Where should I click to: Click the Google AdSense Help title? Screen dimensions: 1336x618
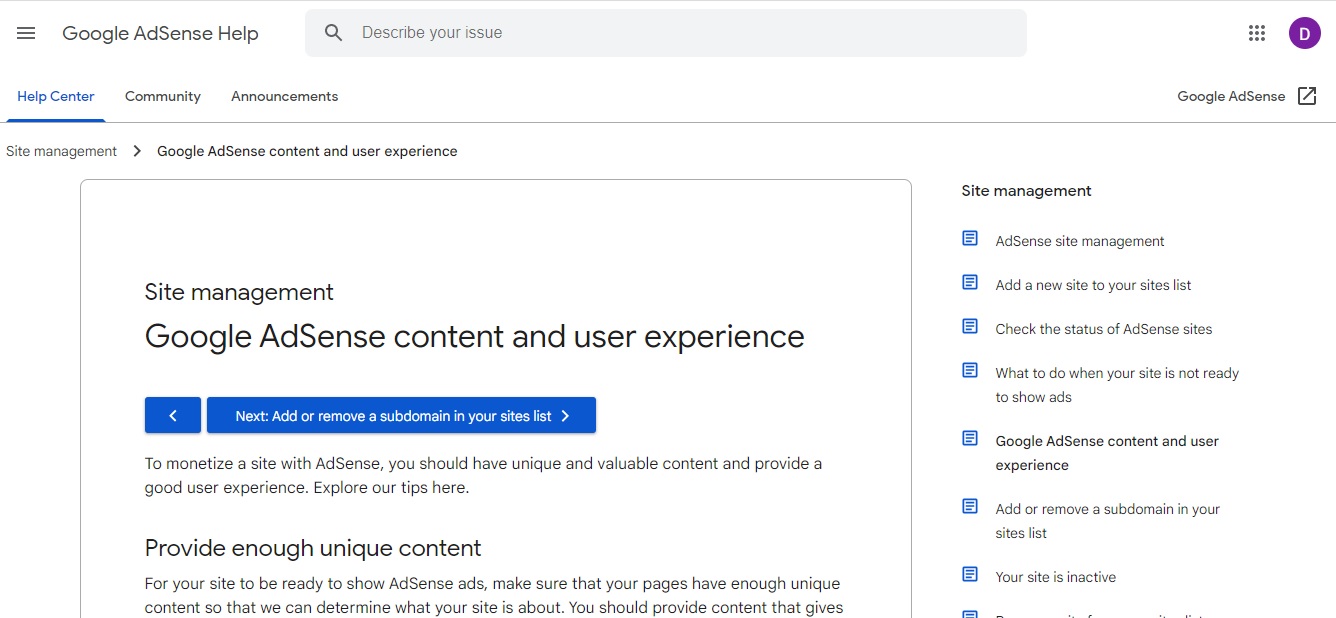160,33
